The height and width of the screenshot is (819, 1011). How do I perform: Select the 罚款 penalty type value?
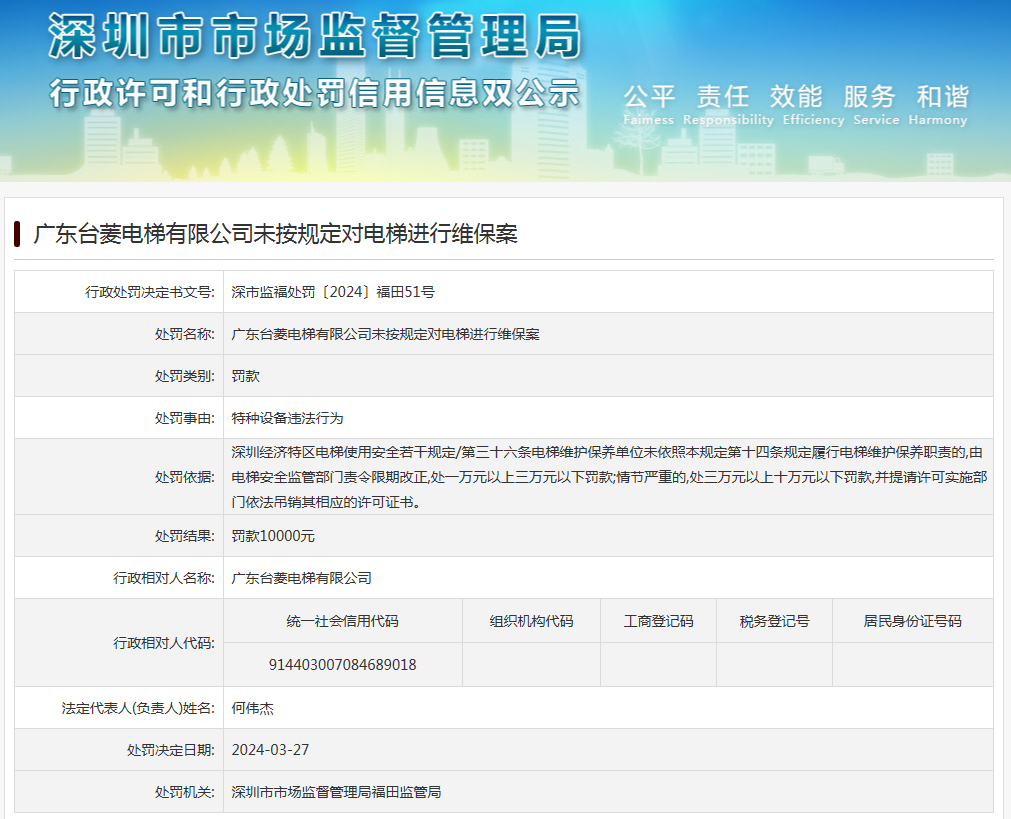[x=245, y=376]
